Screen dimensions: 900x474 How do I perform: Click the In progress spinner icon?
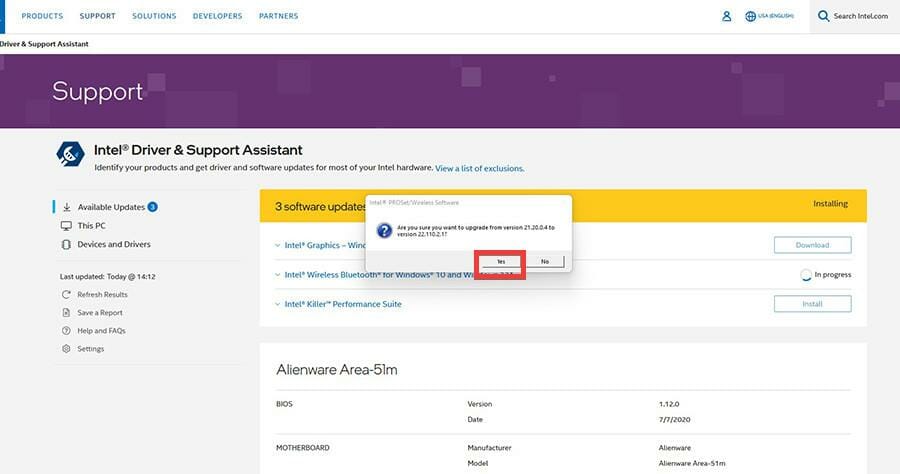[806, 275]
